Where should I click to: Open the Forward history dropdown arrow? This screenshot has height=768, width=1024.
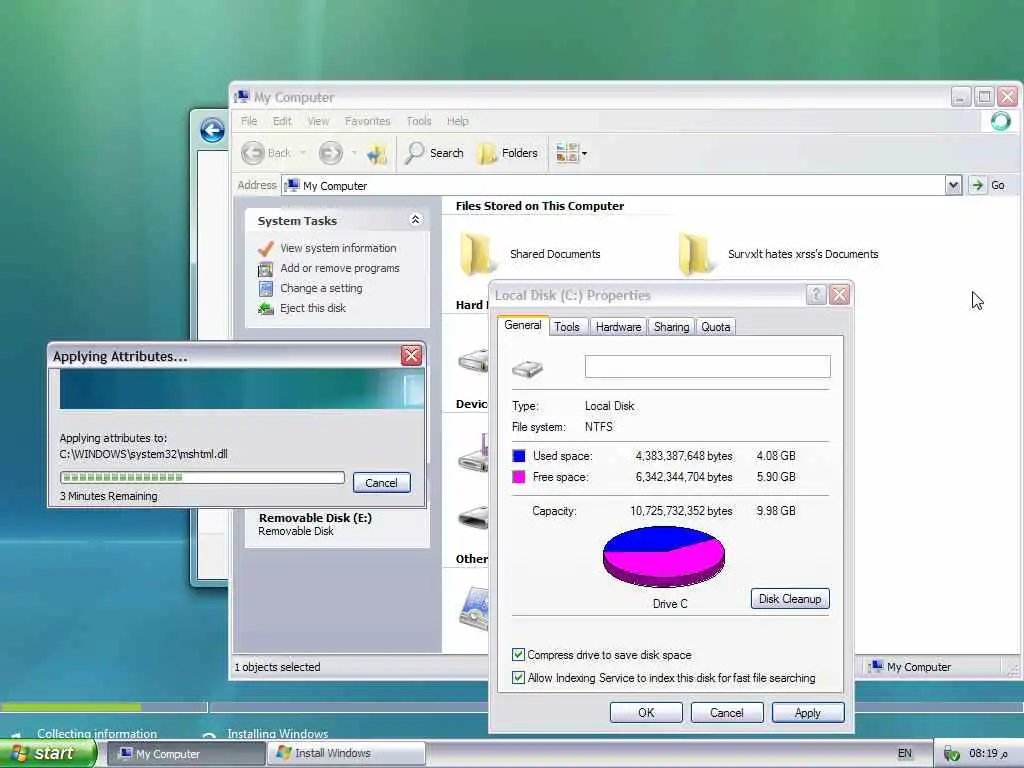pyautogui.click(x=354, y=153)
